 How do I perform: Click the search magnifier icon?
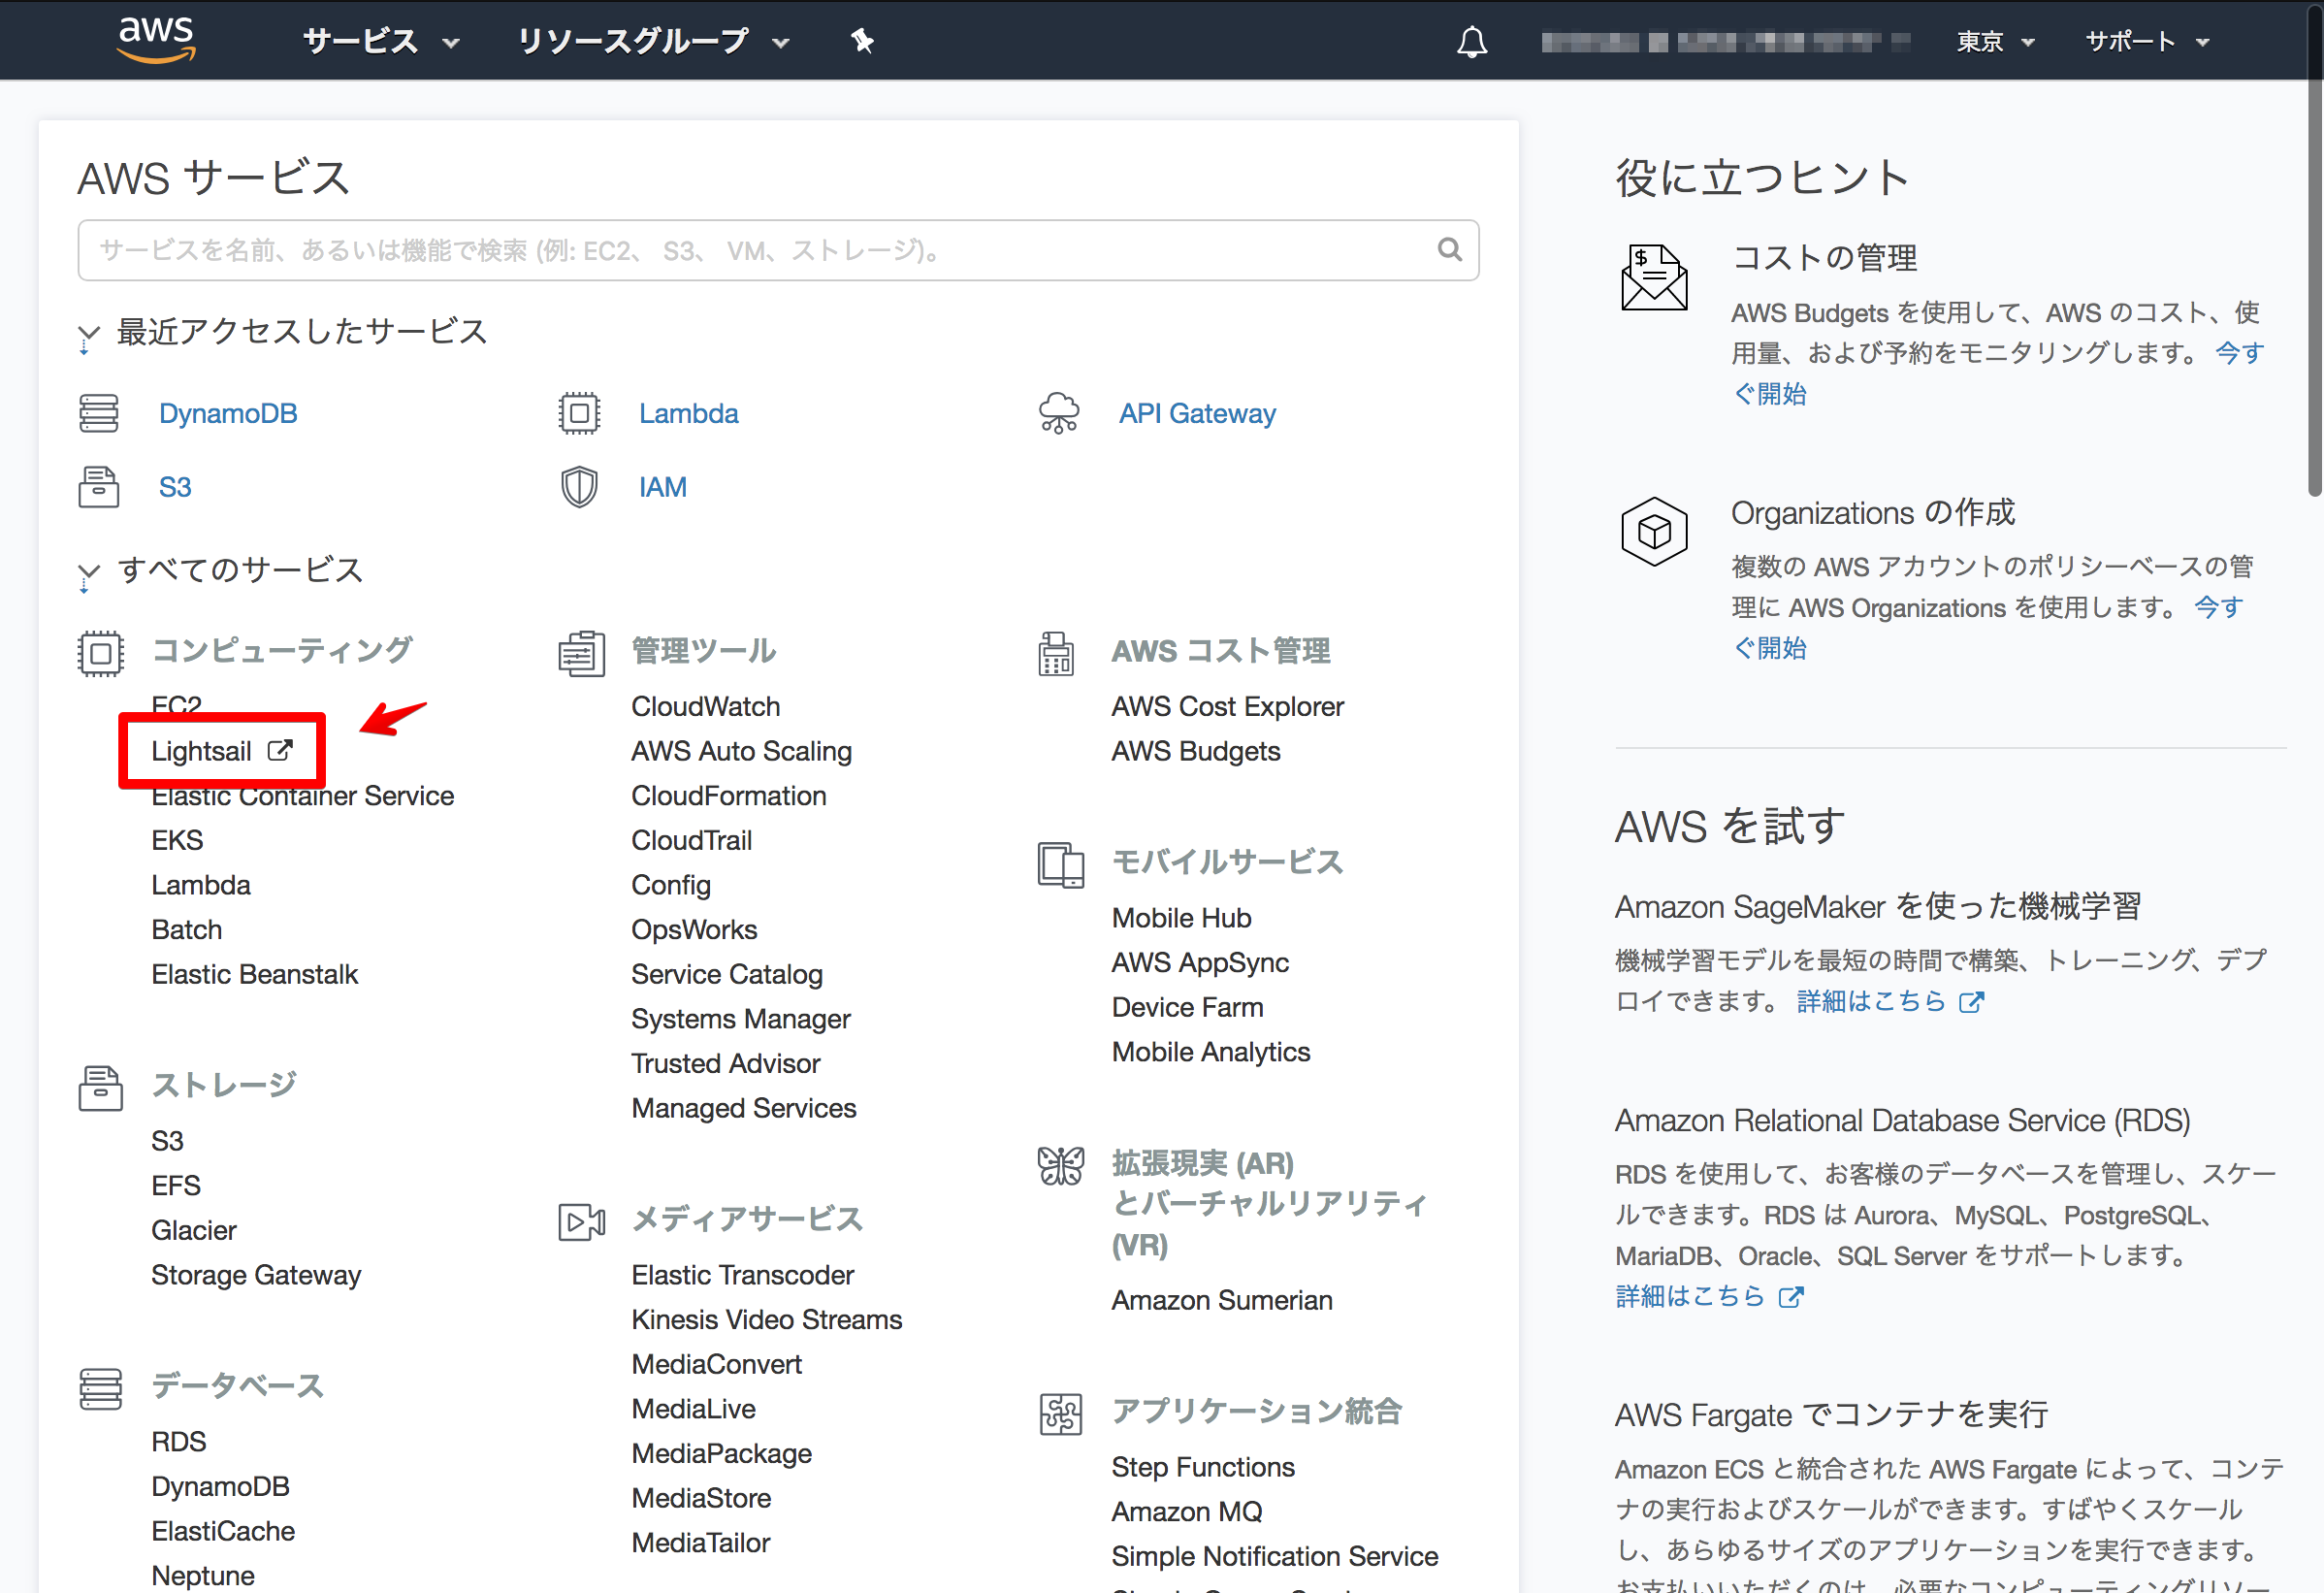point(1449,249)
